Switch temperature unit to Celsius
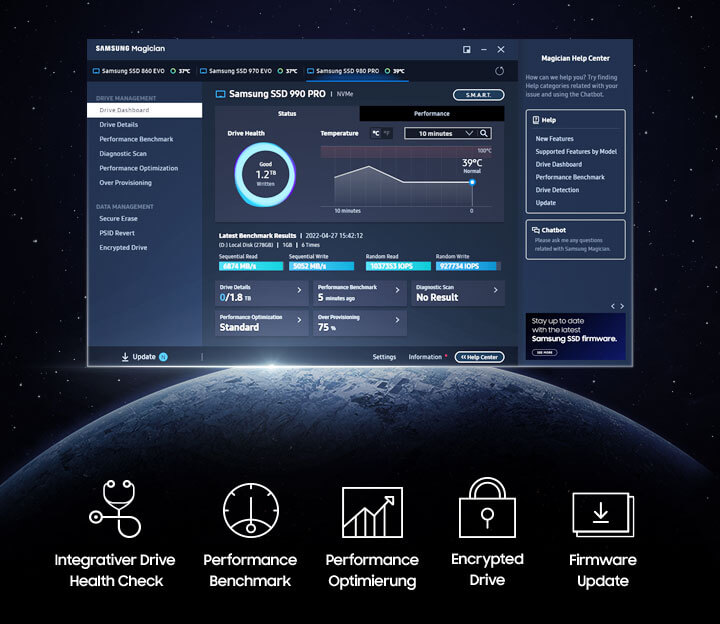The height and width of the screenshot is (624, 720). coord(376,133)
